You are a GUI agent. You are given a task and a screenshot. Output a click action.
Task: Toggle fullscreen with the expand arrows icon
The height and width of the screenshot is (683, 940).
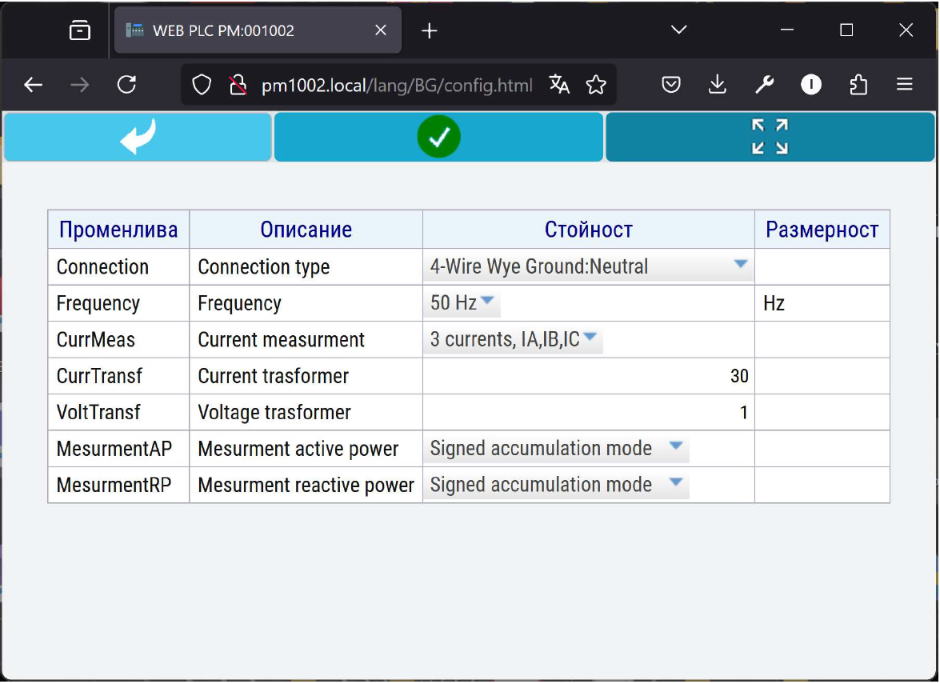[x=770, y=137]
